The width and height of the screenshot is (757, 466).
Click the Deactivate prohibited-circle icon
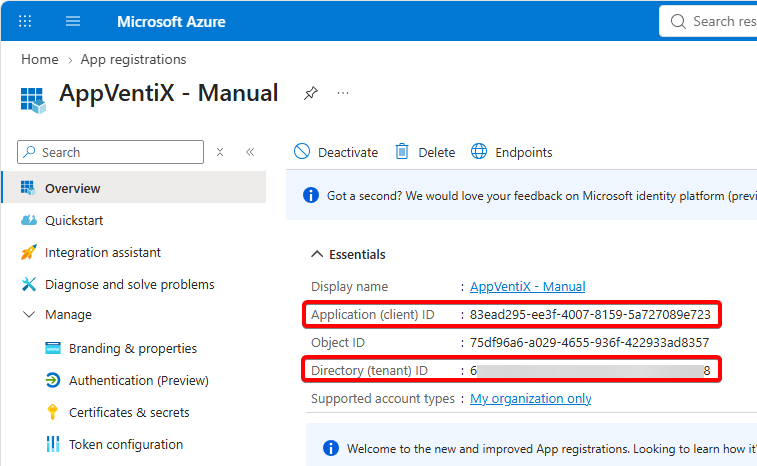coord(302,152)
